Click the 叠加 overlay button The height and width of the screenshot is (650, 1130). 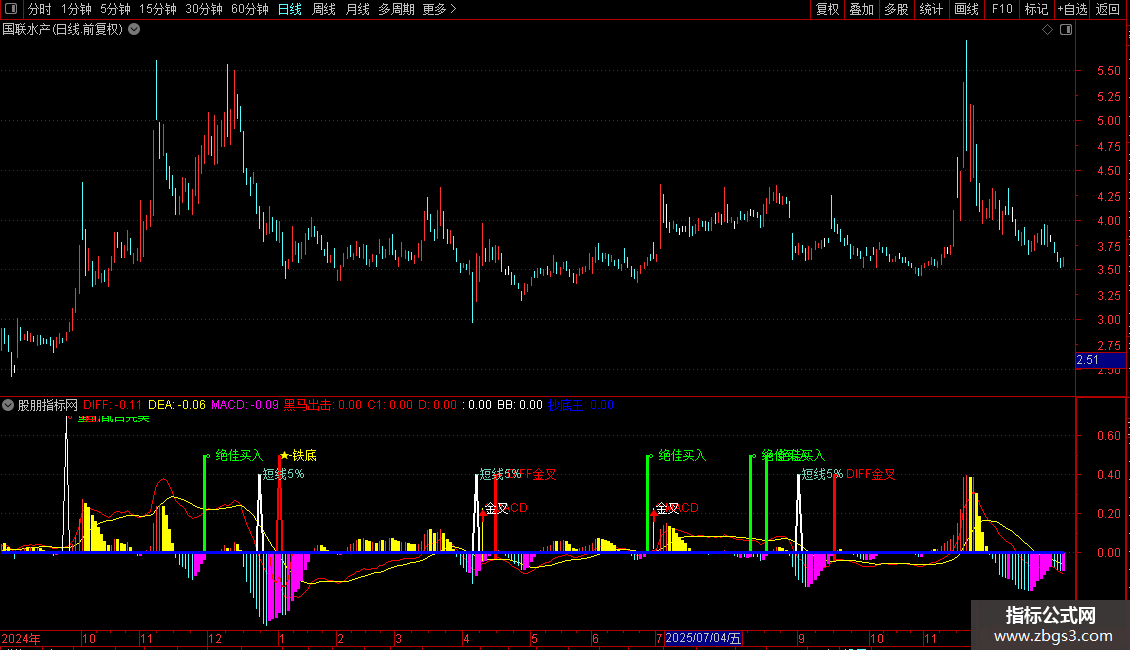tap(861, 9)
